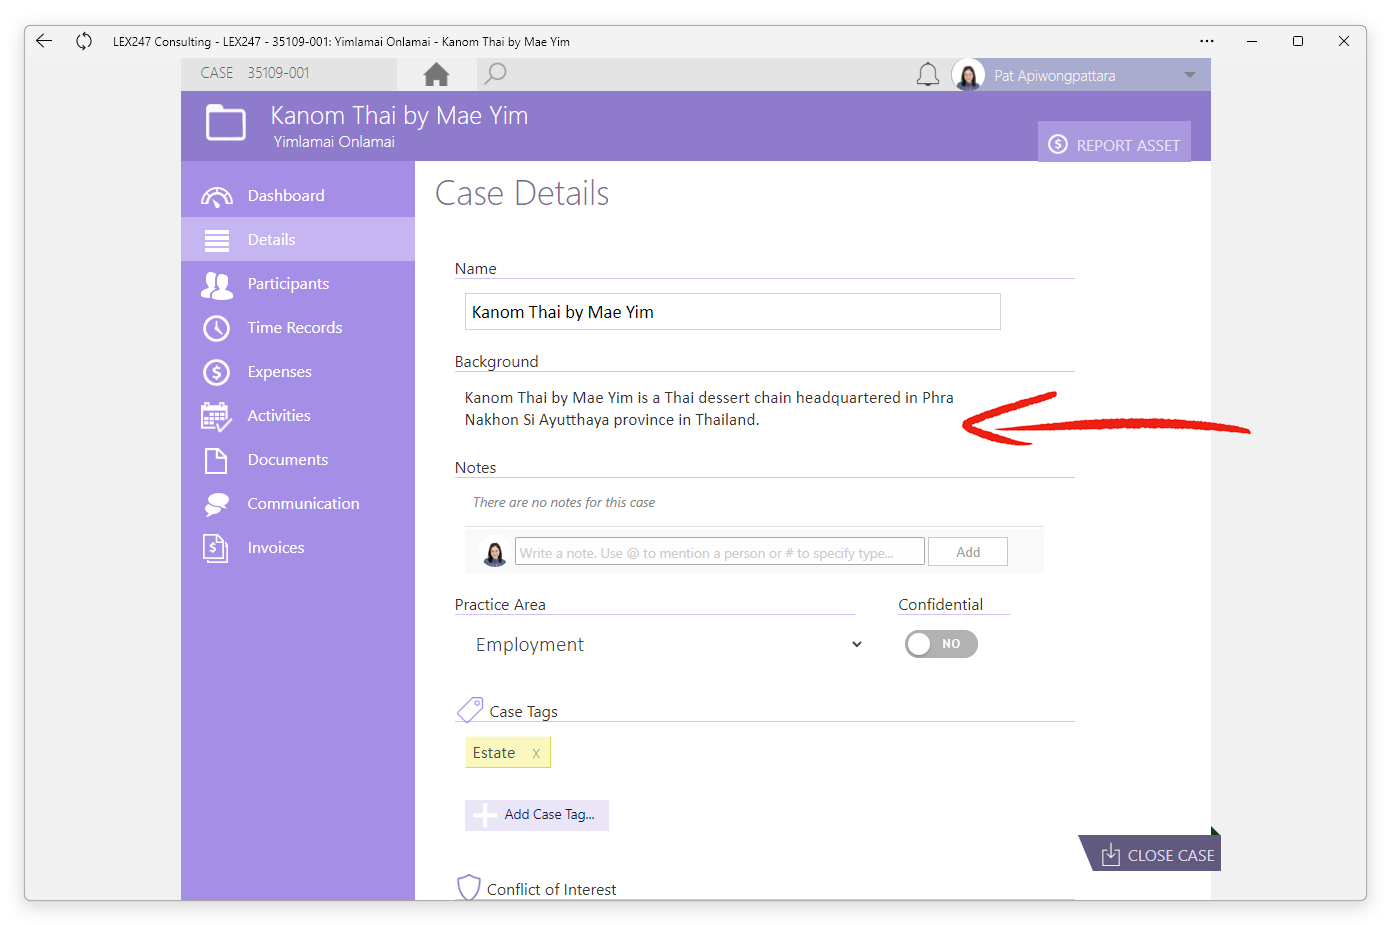The width and height of the screenshot is (1390, 925).
Task: Open the Practice Area Employment dropdown
Action: click(x=668, y=644)
